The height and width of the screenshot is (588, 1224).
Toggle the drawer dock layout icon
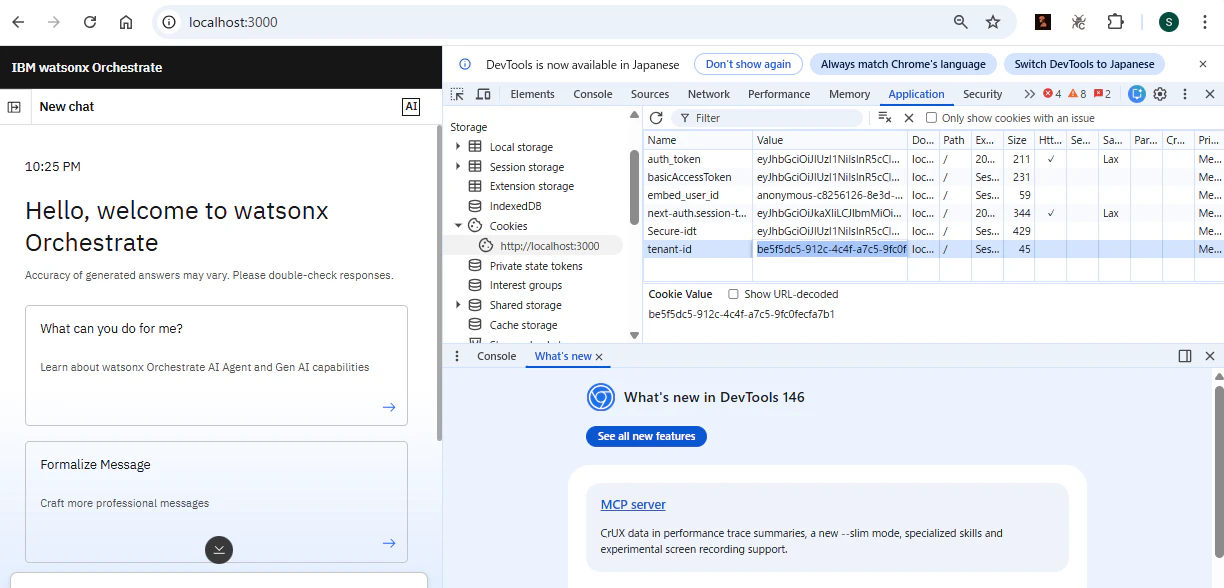(x=1185, y=356)
